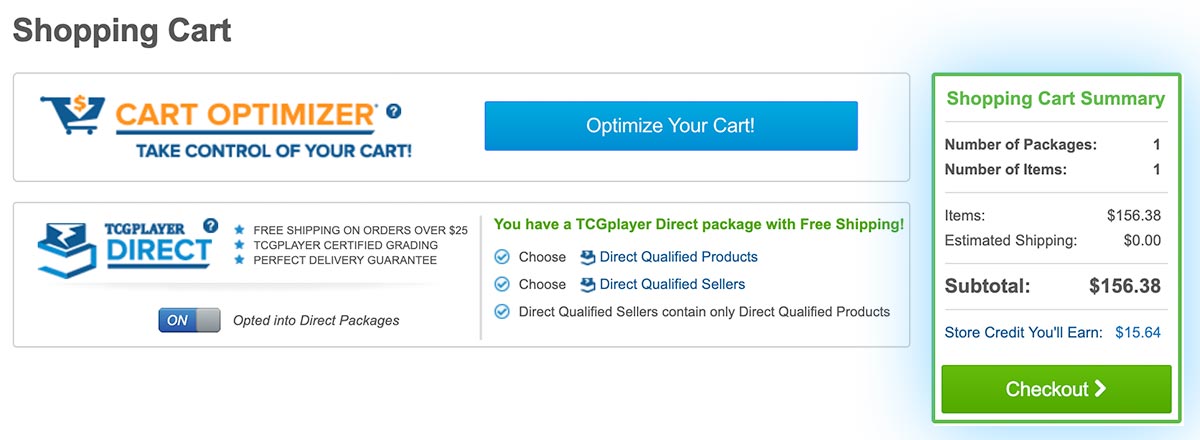Click the Direct icon beside Qualified Sellers
This screenshot has height=440, width=1200.
point(588,285)
